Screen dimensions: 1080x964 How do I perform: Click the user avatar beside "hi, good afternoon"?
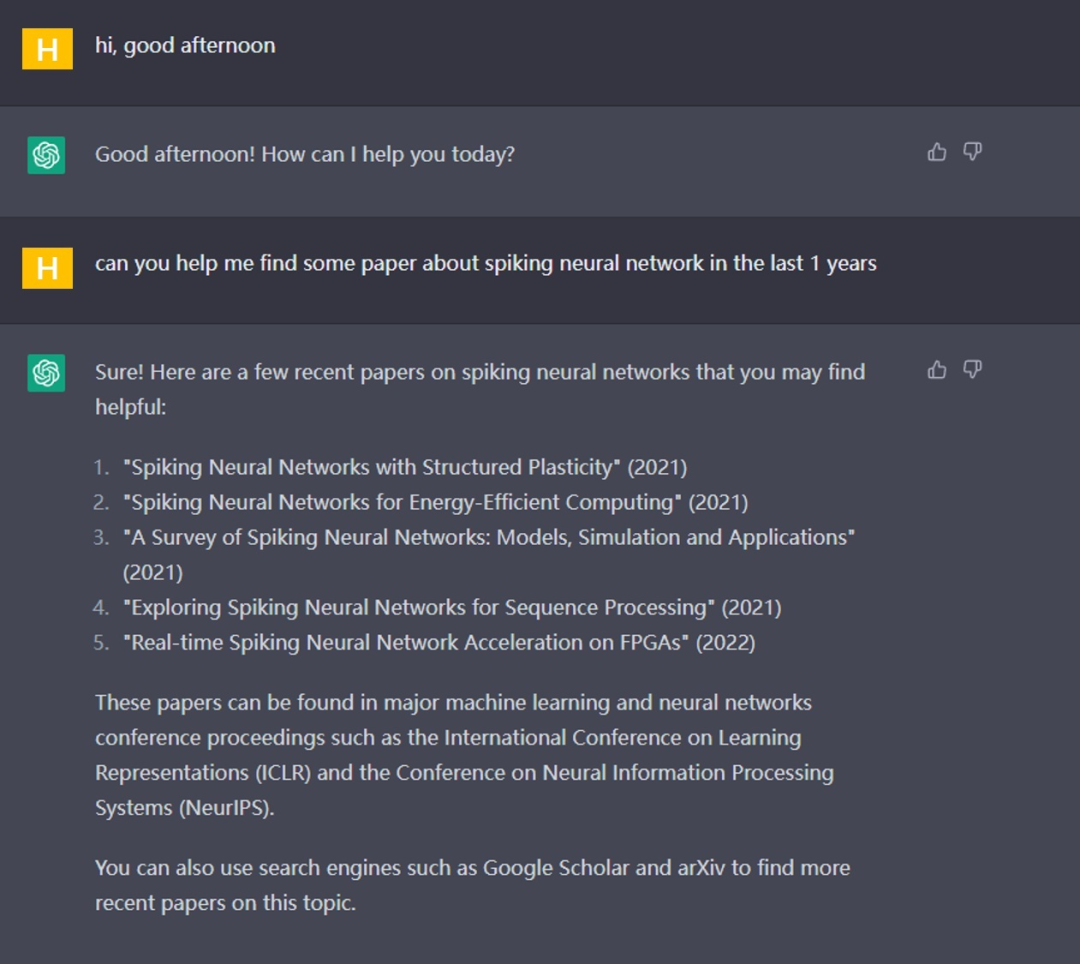(47, 49)
